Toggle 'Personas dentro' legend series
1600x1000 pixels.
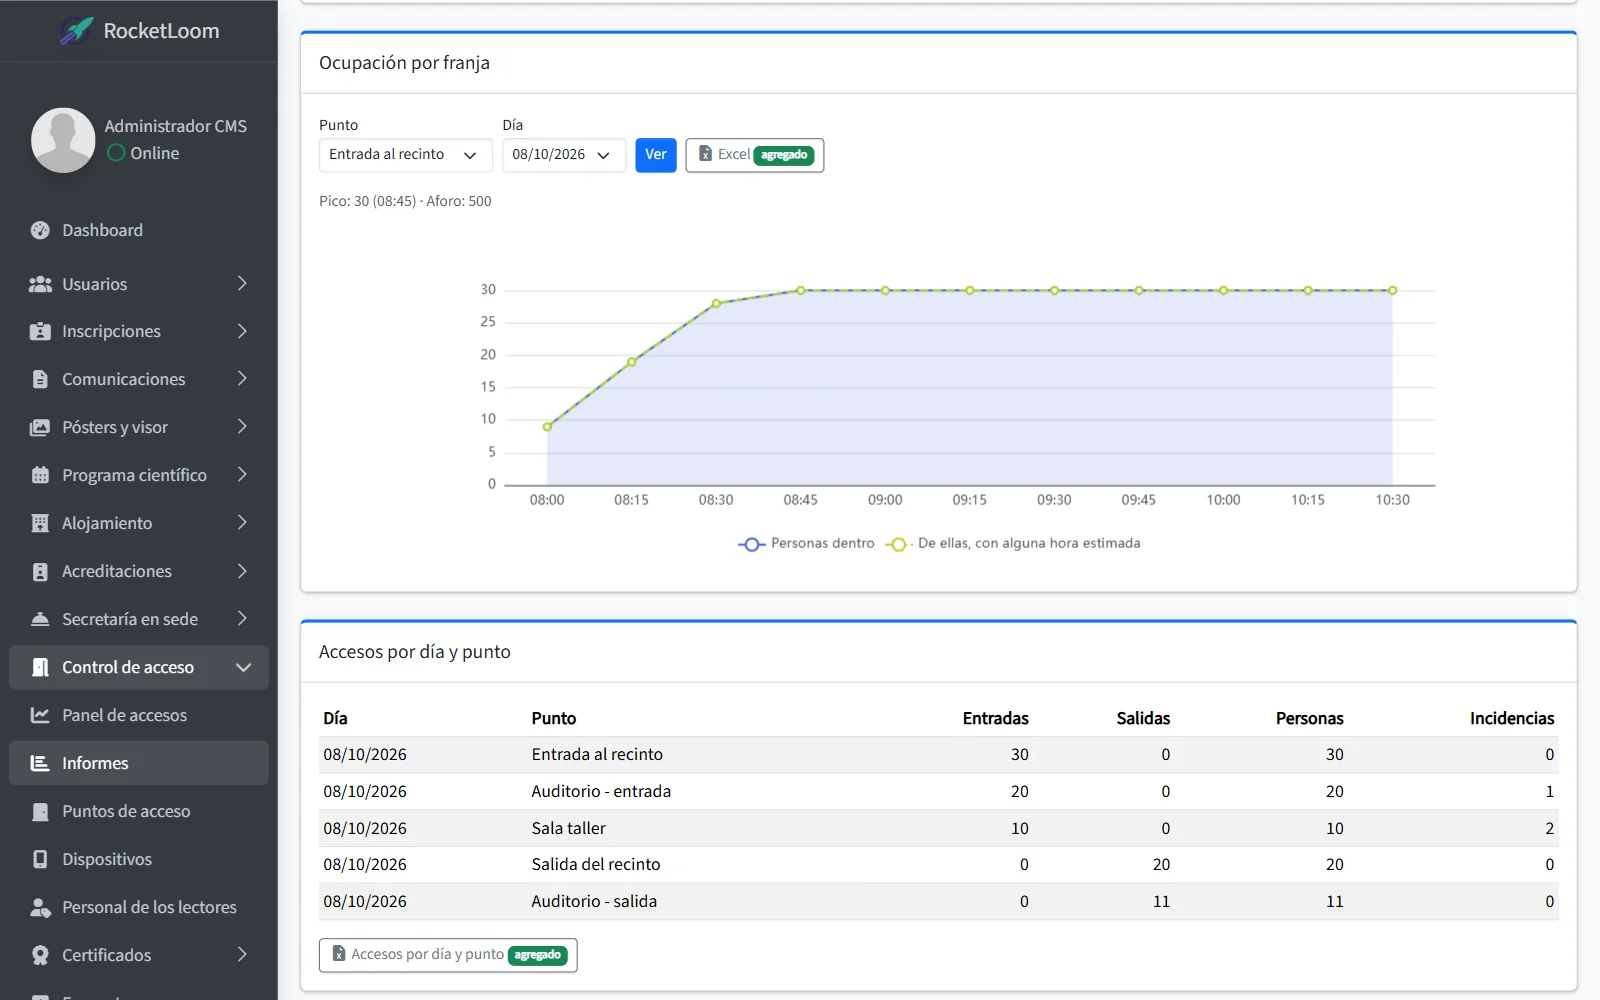(x=806, y=543)
